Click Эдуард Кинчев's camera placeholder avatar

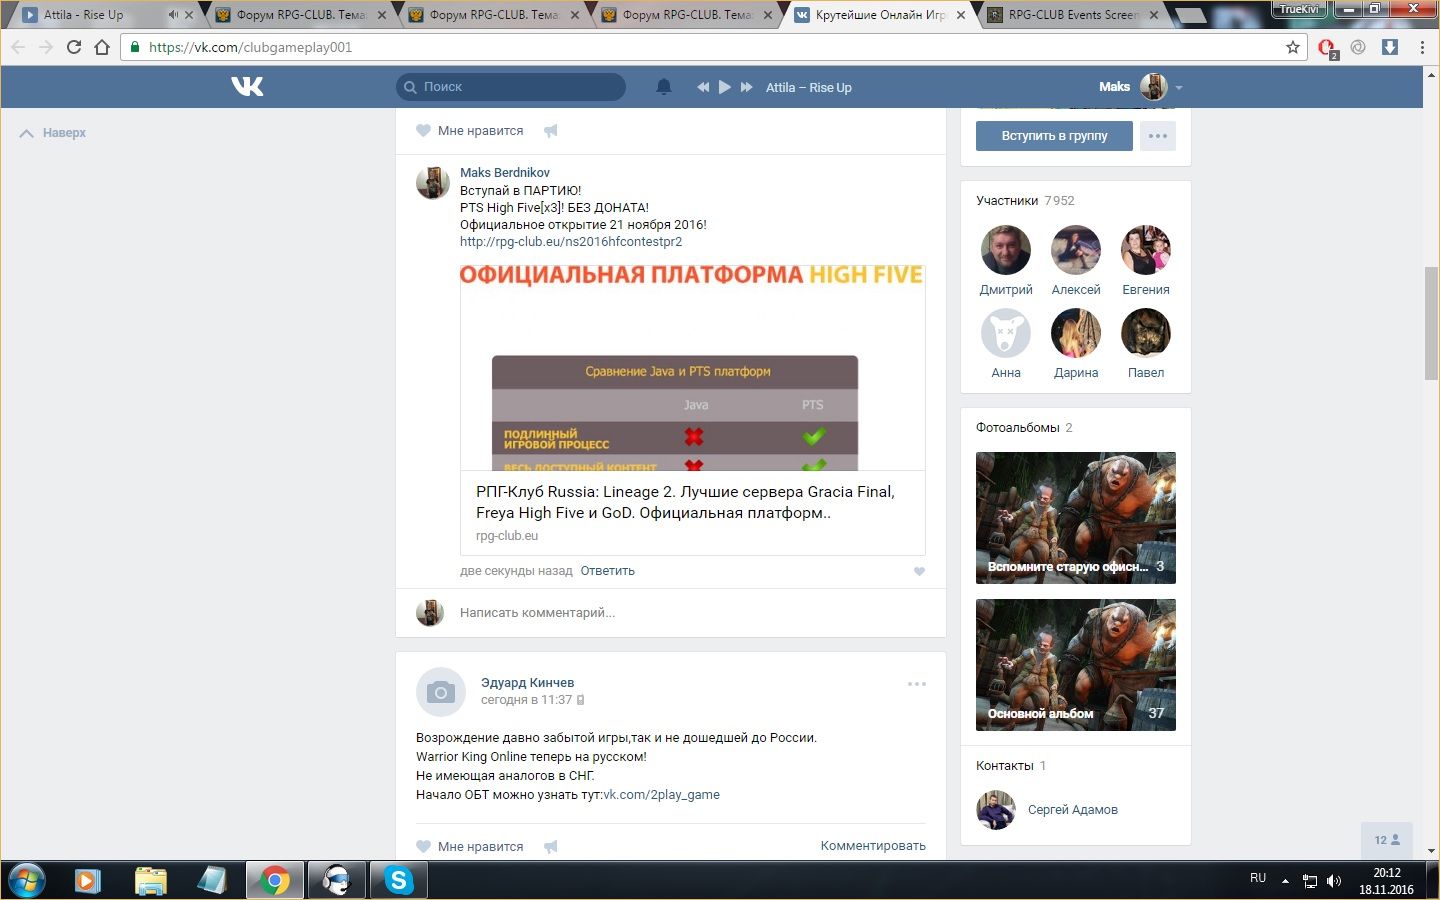click(441, 692)
